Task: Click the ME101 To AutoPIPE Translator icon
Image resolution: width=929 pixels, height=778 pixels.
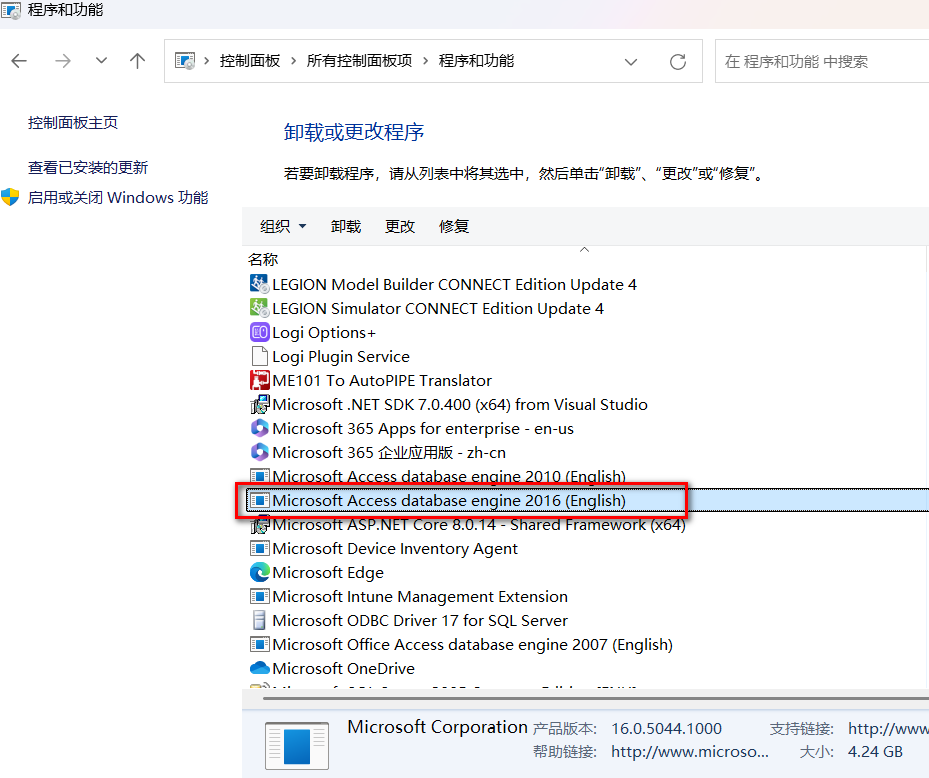Action: tap(260, 380)
